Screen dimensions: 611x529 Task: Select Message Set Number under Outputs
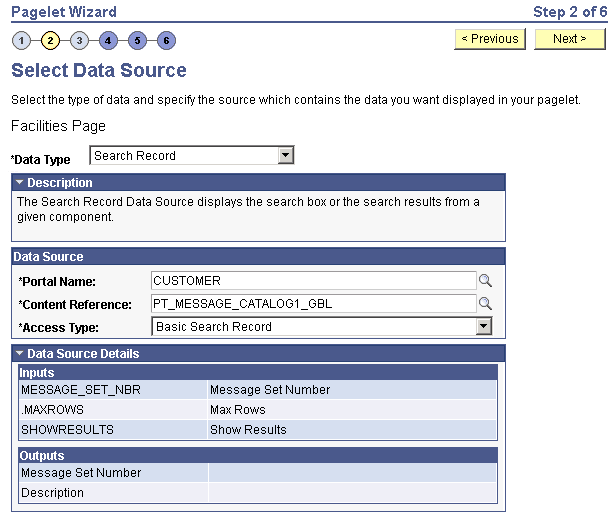[81, 473]
